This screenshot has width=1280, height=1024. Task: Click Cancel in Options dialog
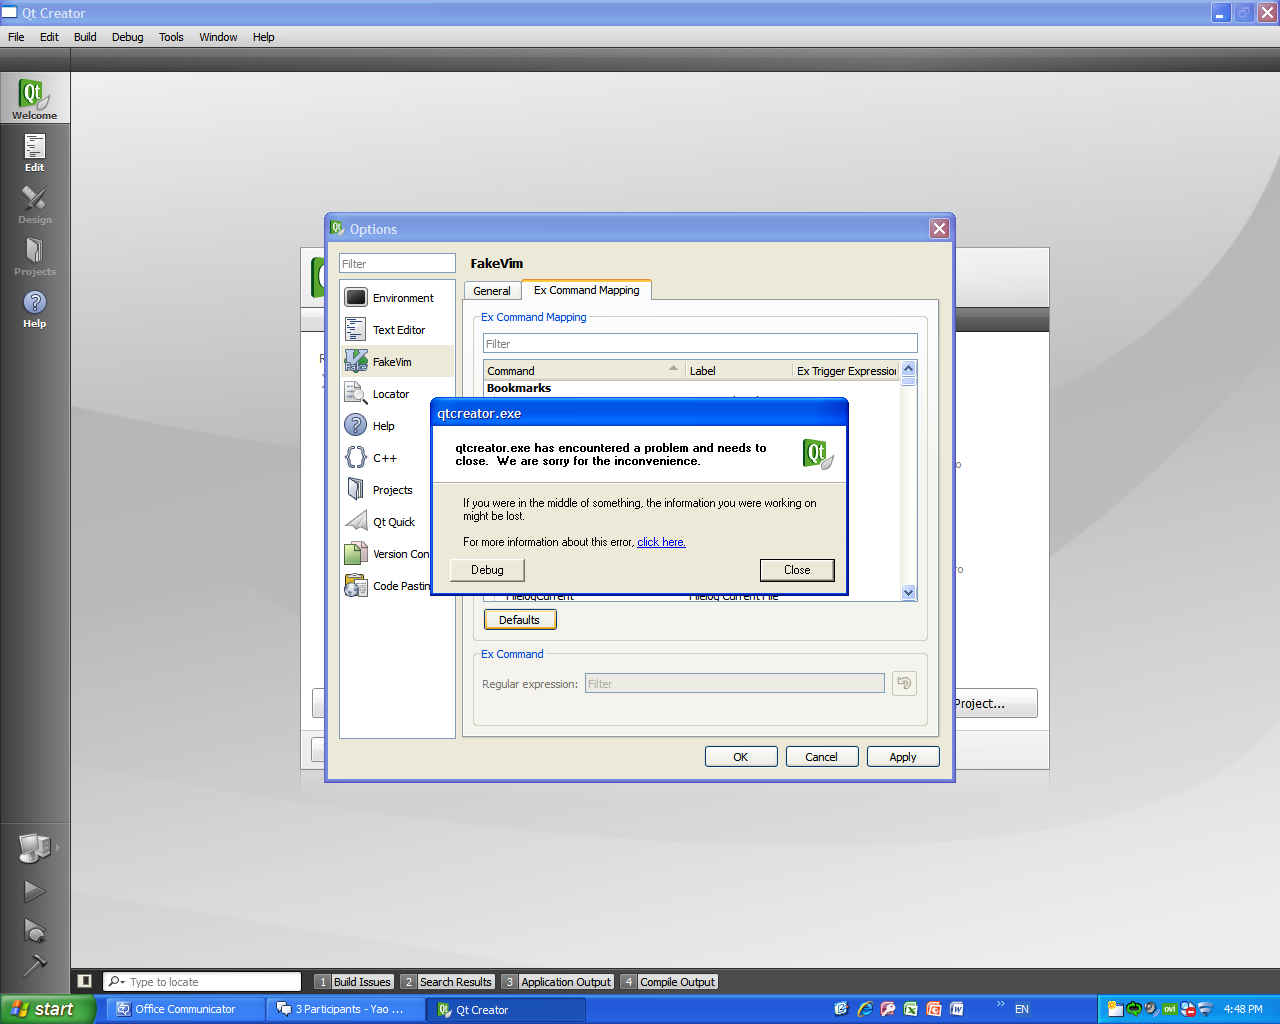(822, 757)
